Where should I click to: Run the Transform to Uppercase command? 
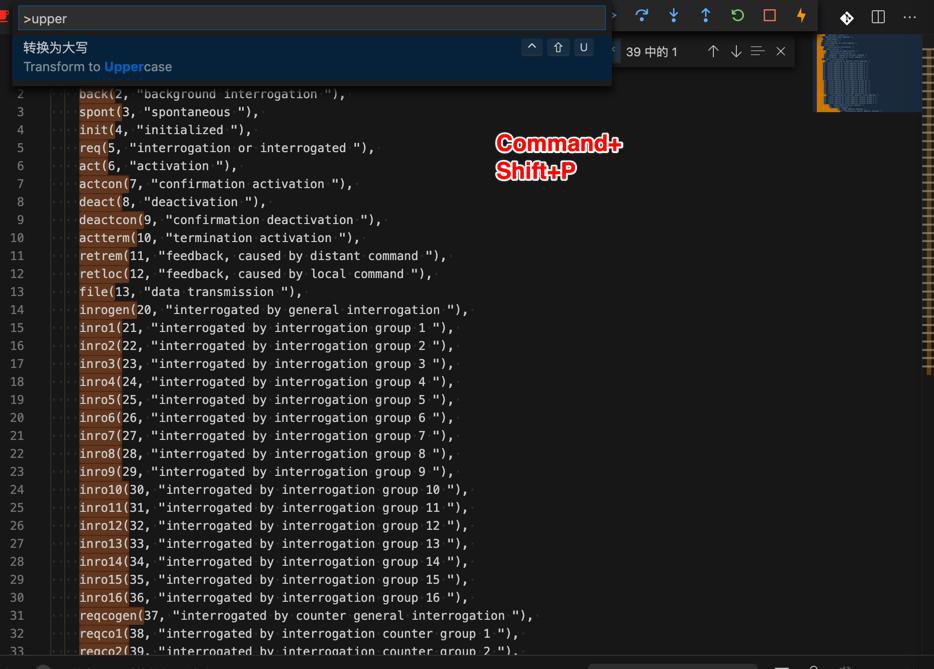coord(312,57)
